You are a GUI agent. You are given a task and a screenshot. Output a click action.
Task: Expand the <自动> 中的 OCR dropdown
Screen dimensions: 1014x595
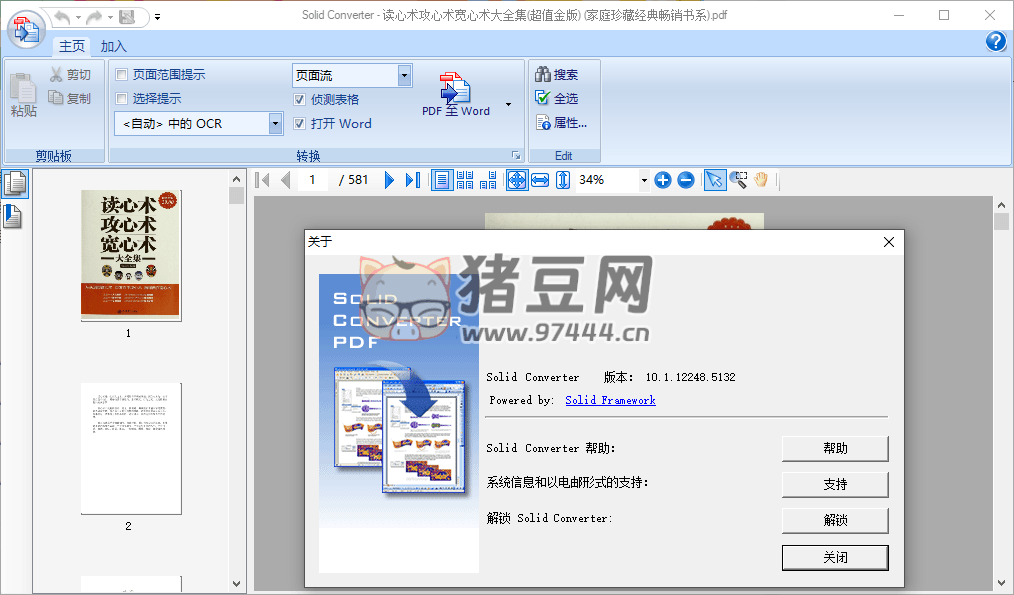pyautogui.click(x=275, y=124)
